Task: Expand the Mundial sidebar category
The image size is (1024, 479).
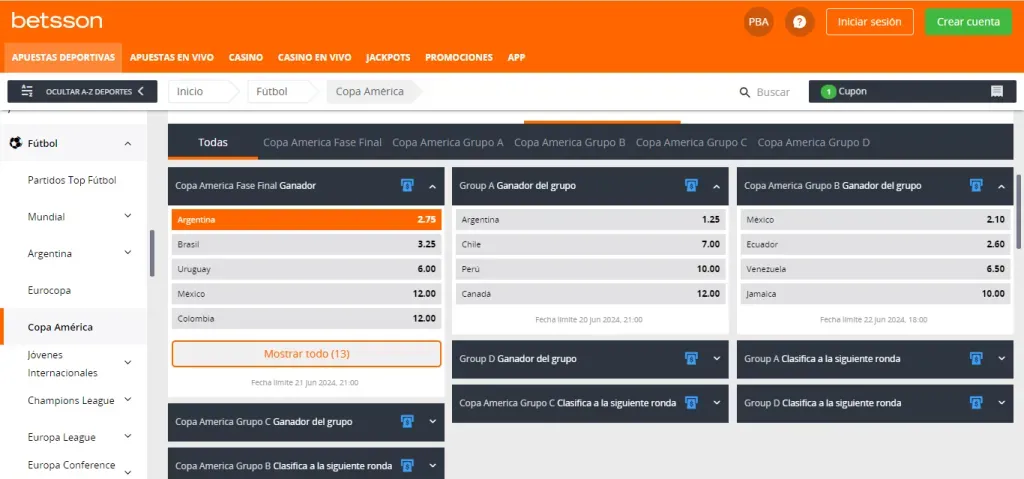Action: [127, 217]
